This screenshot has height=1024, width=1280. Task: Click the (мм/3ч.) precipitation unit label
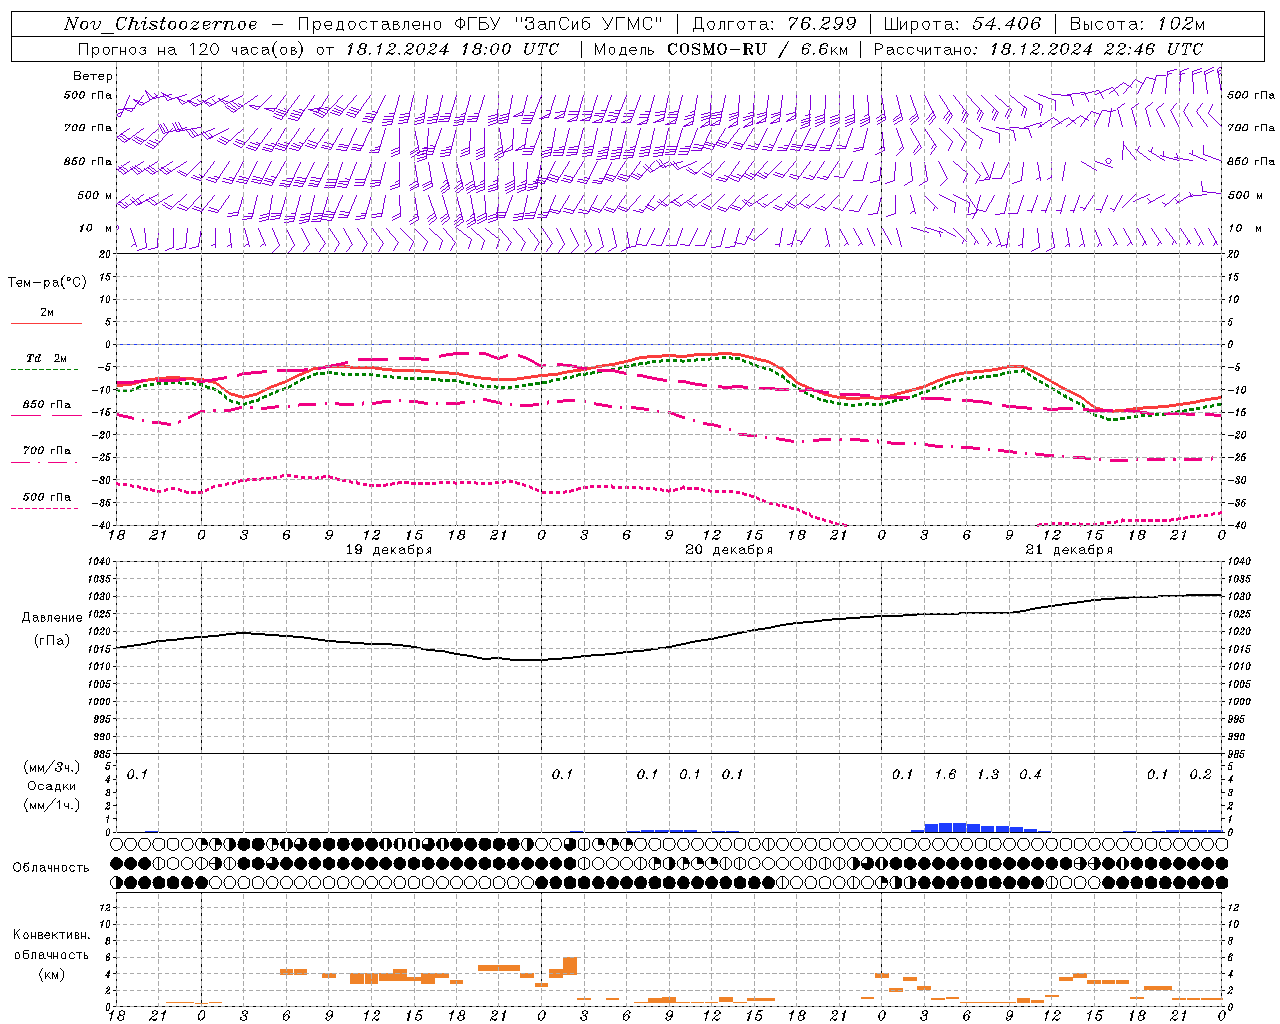coord(51,767)
